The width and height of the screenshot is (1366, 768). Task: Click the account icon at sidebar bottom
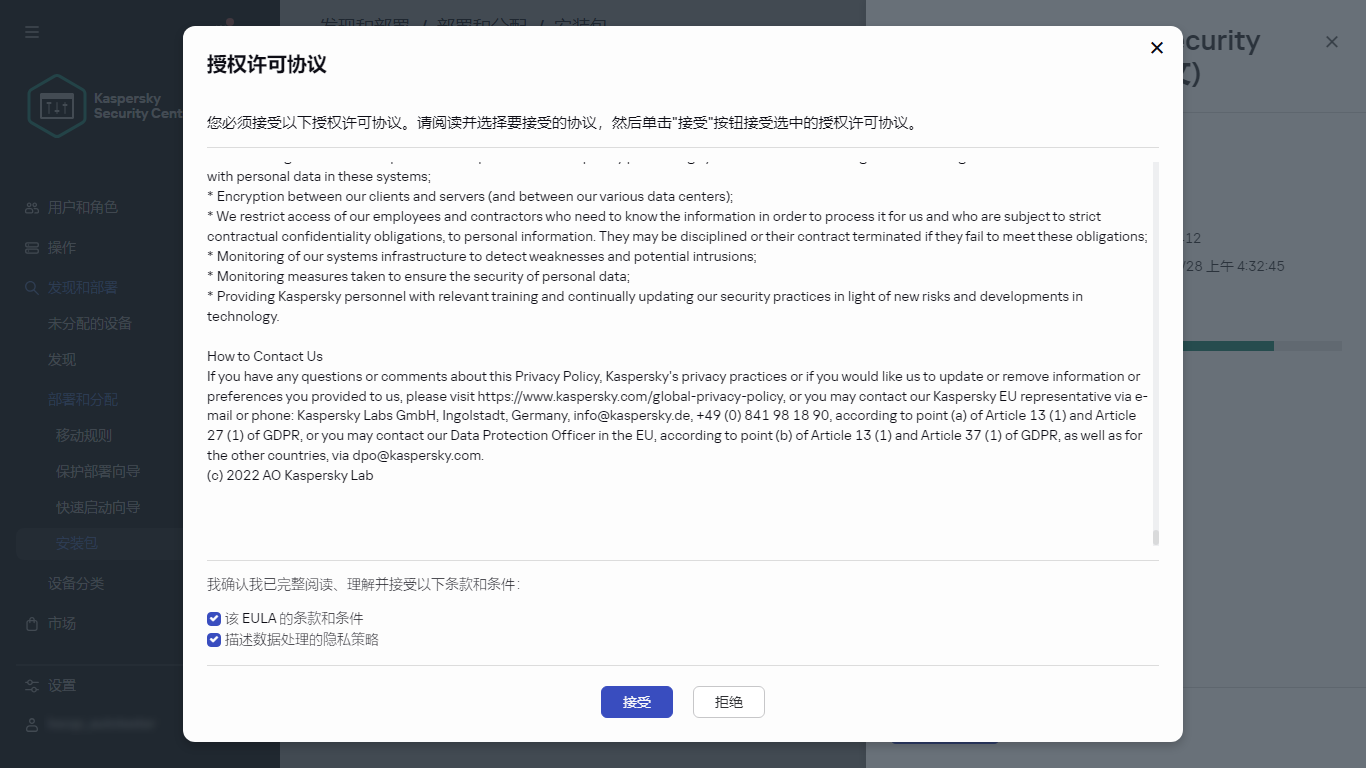31,724
